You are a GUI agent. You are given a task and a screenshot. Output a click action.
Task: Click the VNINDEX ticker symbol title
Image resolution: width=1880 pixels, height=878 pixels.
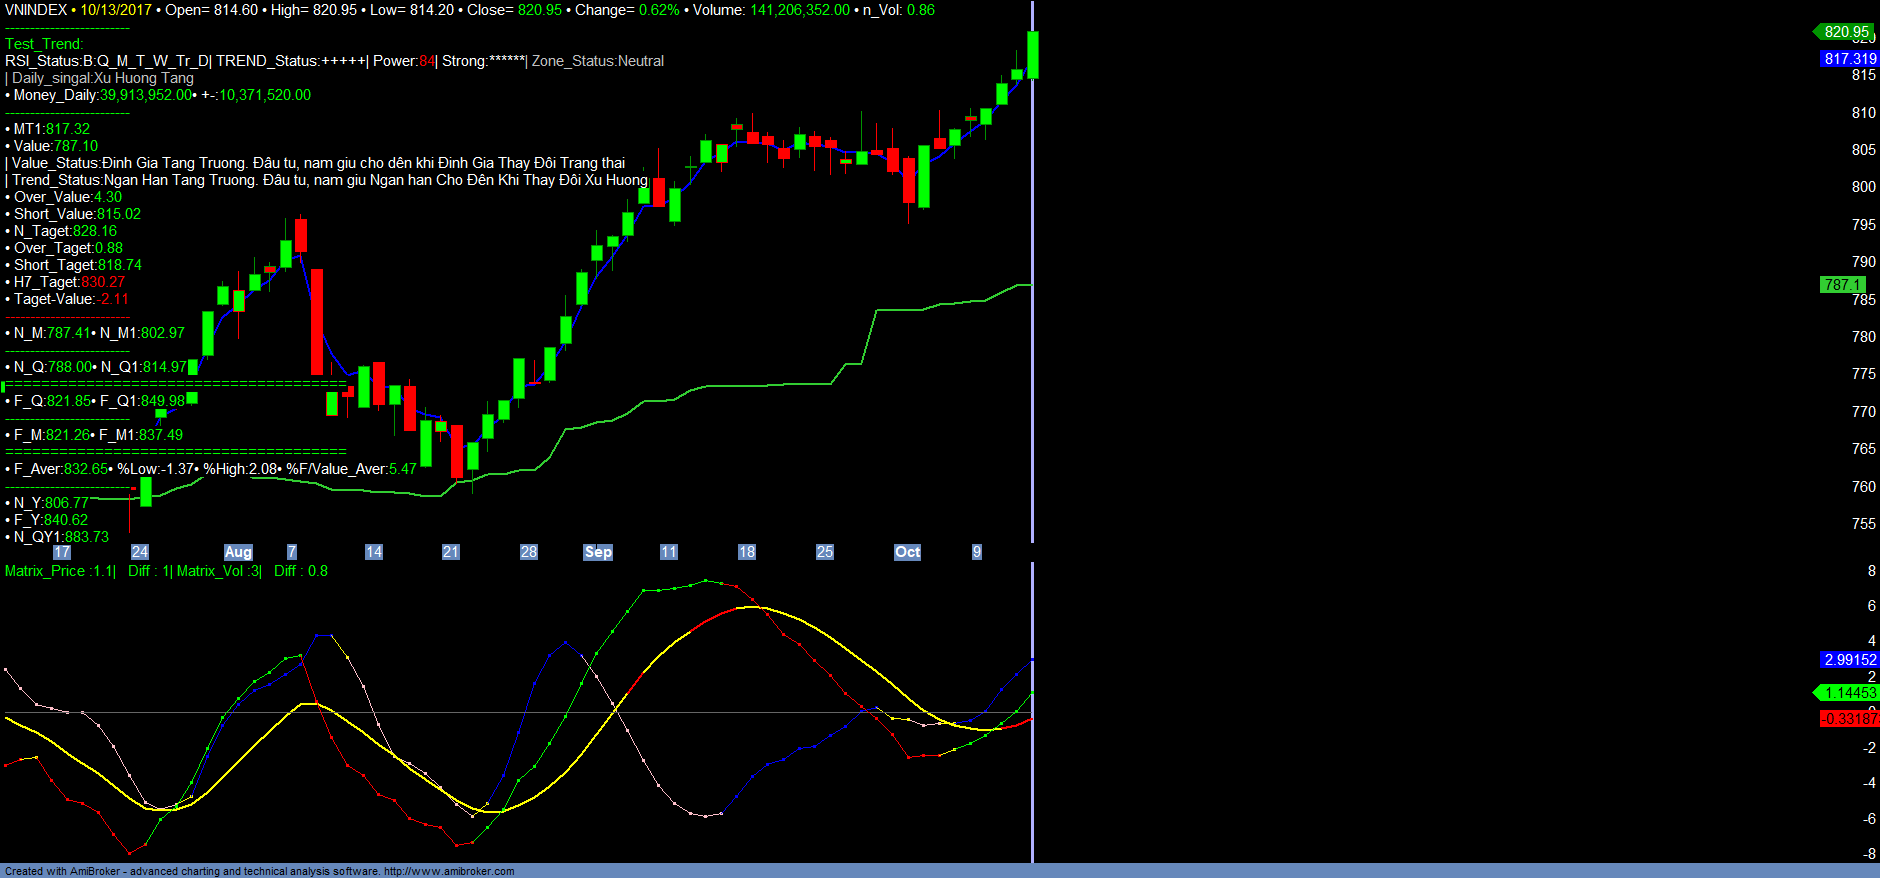[36, 10]
